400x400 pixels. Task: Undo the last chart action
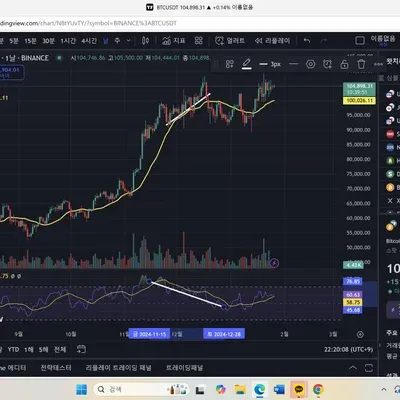(307, 41)
